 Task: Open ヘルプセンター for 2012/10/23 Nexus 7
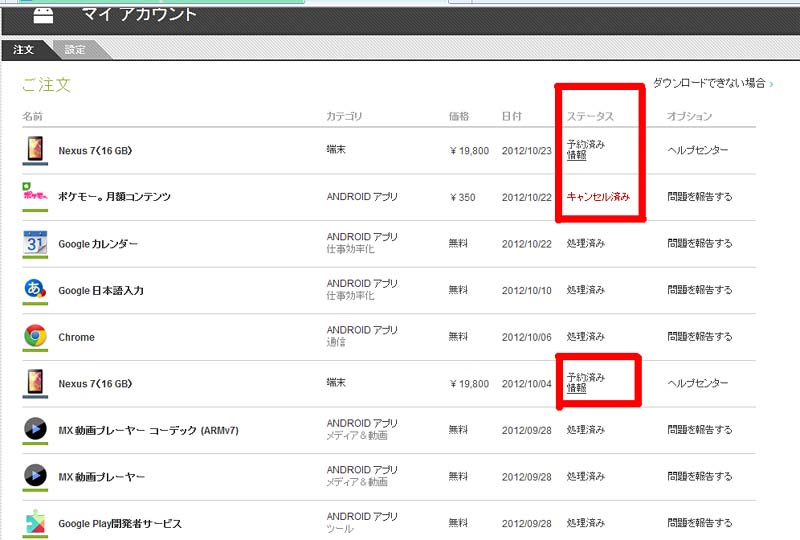(x=697, y=150)
